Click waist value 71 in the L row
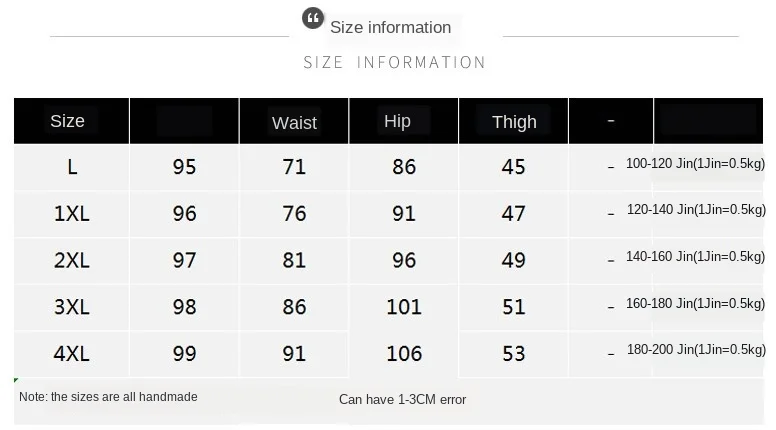Viewport: 776px width, 430px height. coord(294,167)
